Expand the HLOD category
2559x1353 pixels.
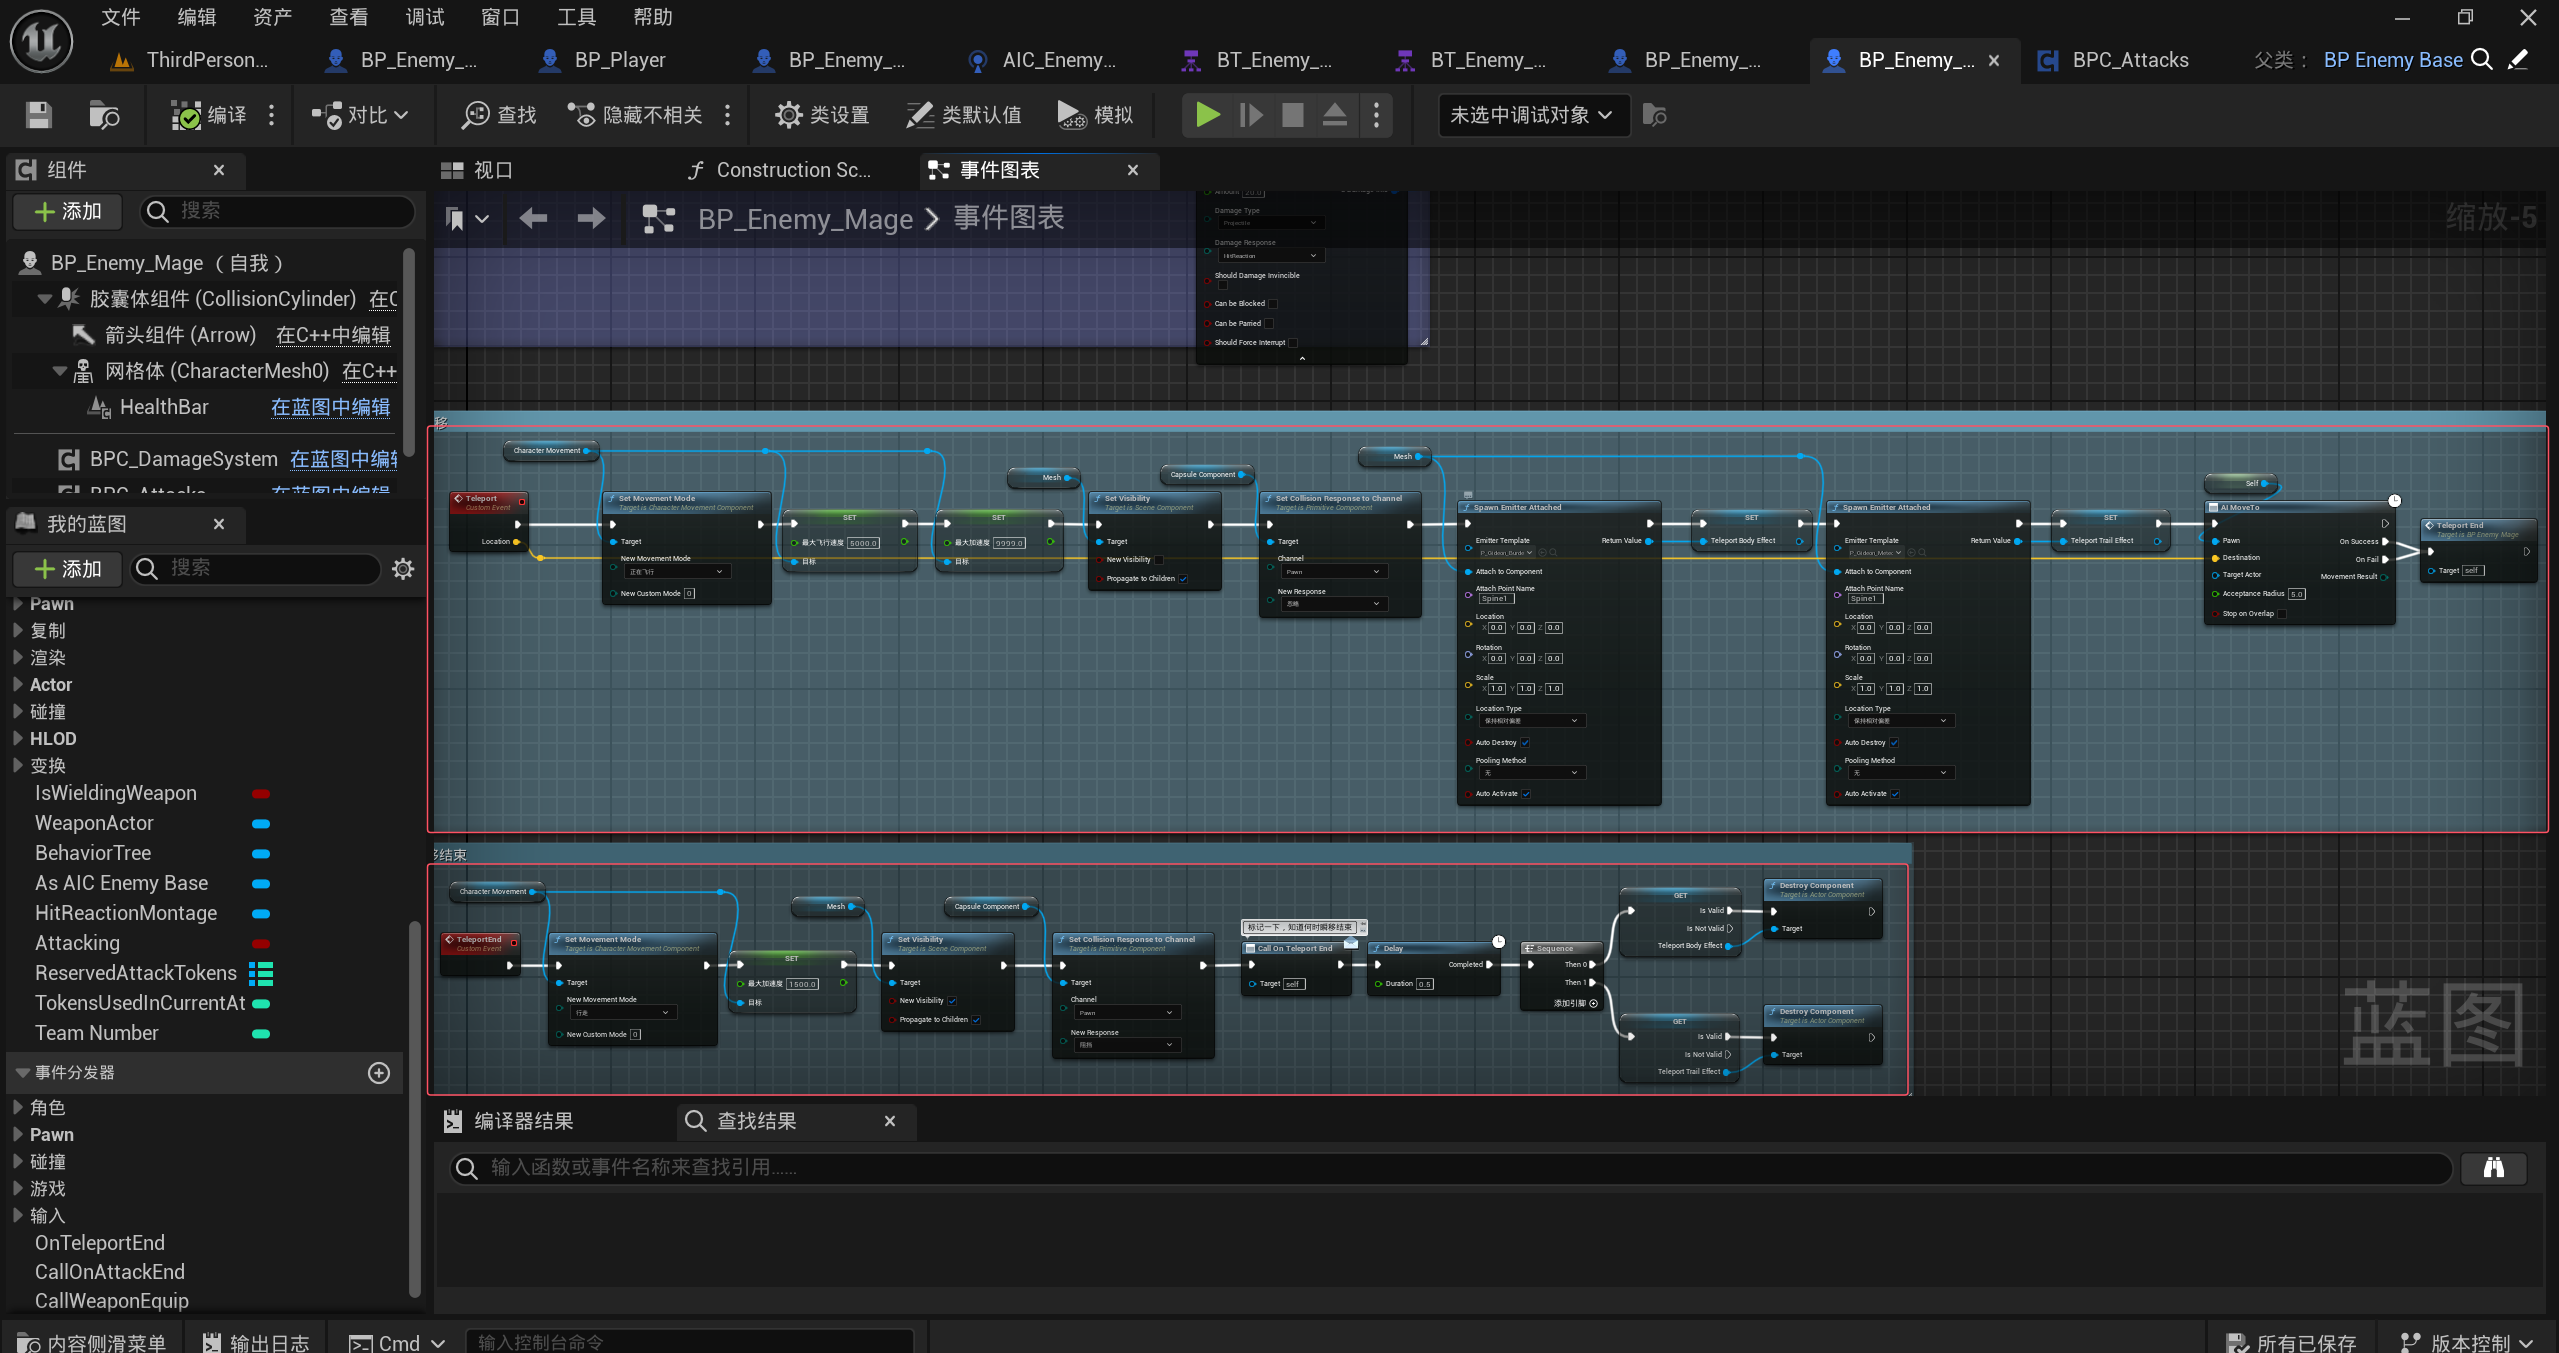click(18, 738)
